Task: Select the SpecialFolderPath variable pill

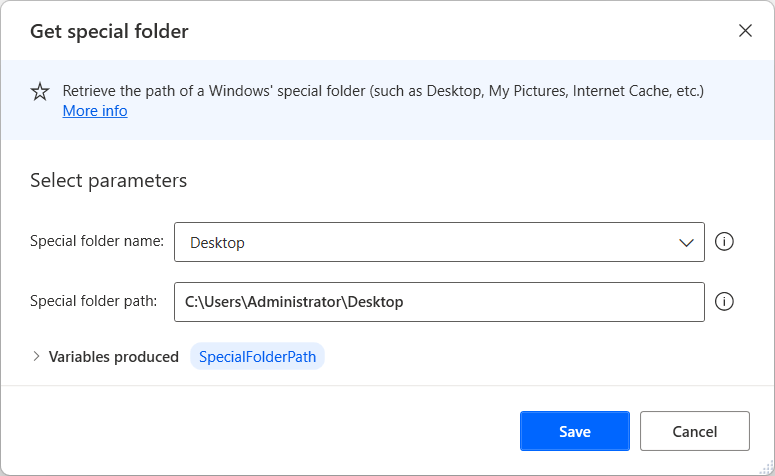Action: coord(257,356)
